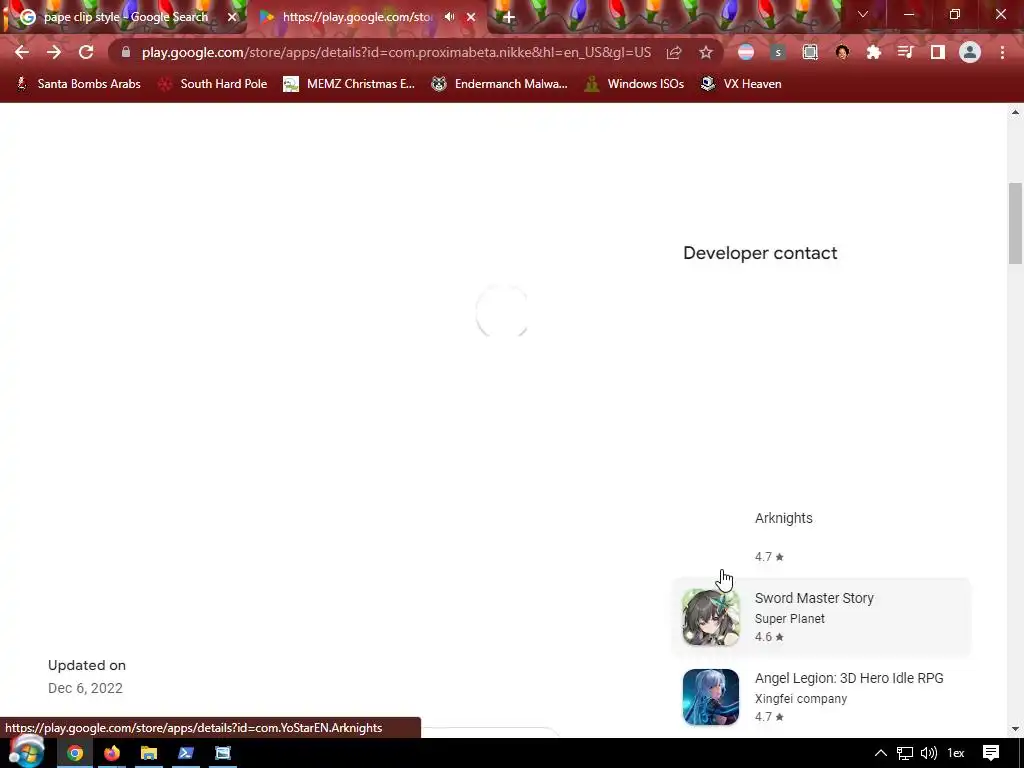The image size is (1024, 768).
Task: Open PowerShell from the taskbar
Action: [x=185, y=753]
